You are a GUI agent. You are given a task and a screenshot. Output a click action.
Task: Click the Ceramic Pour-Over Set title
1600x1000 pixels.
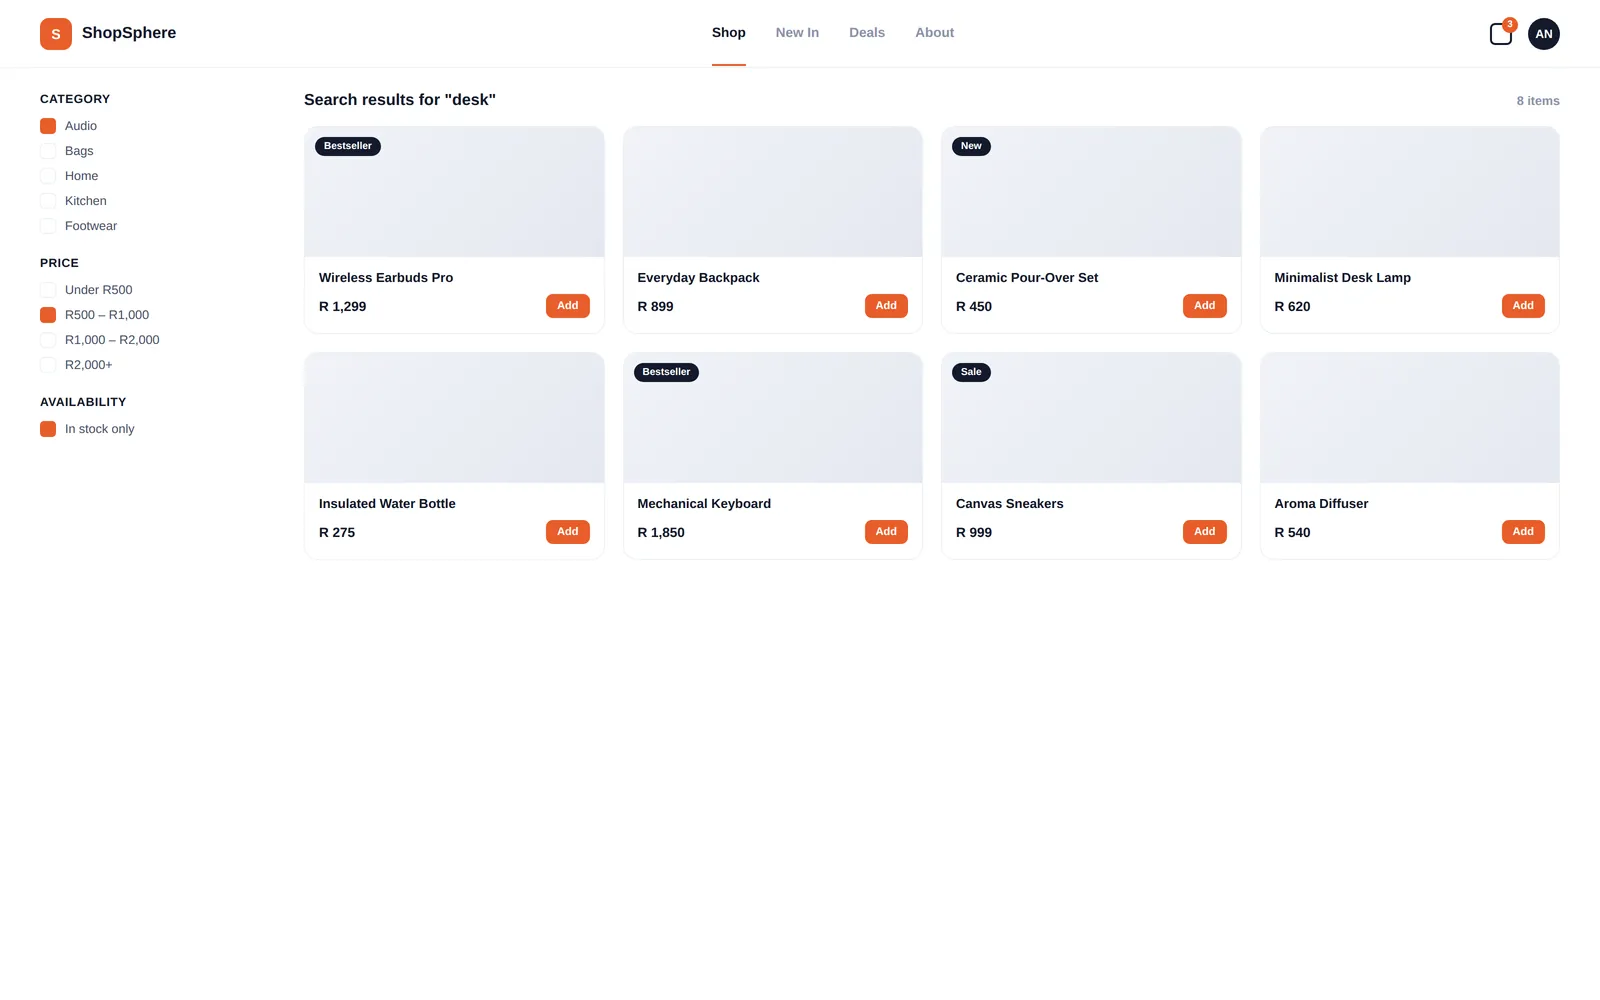pyautogui.click(x=1027, y=278)
